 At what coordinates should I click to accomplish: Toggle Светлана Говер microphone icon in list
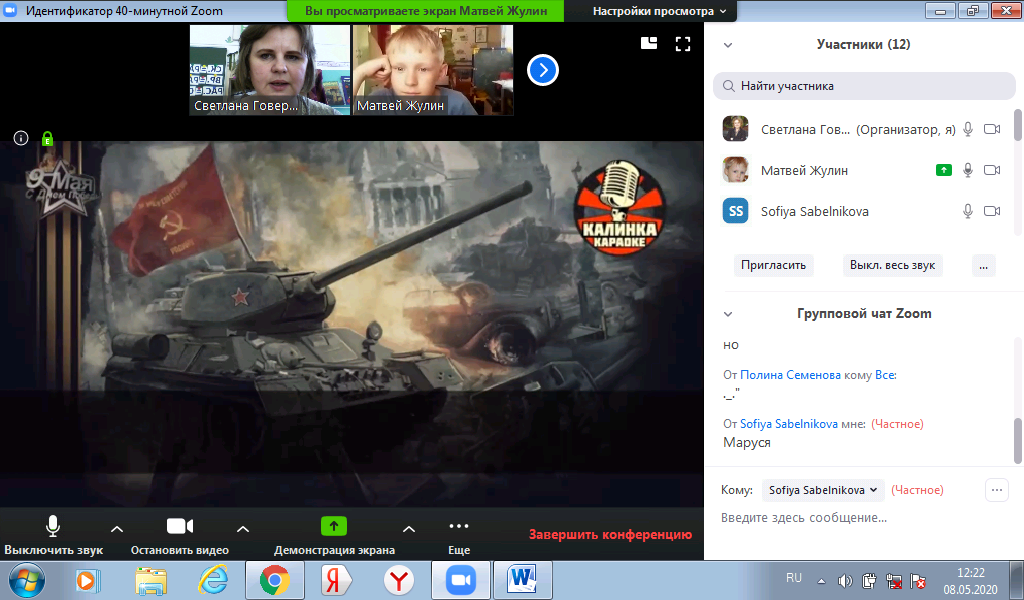click(968, 129)
